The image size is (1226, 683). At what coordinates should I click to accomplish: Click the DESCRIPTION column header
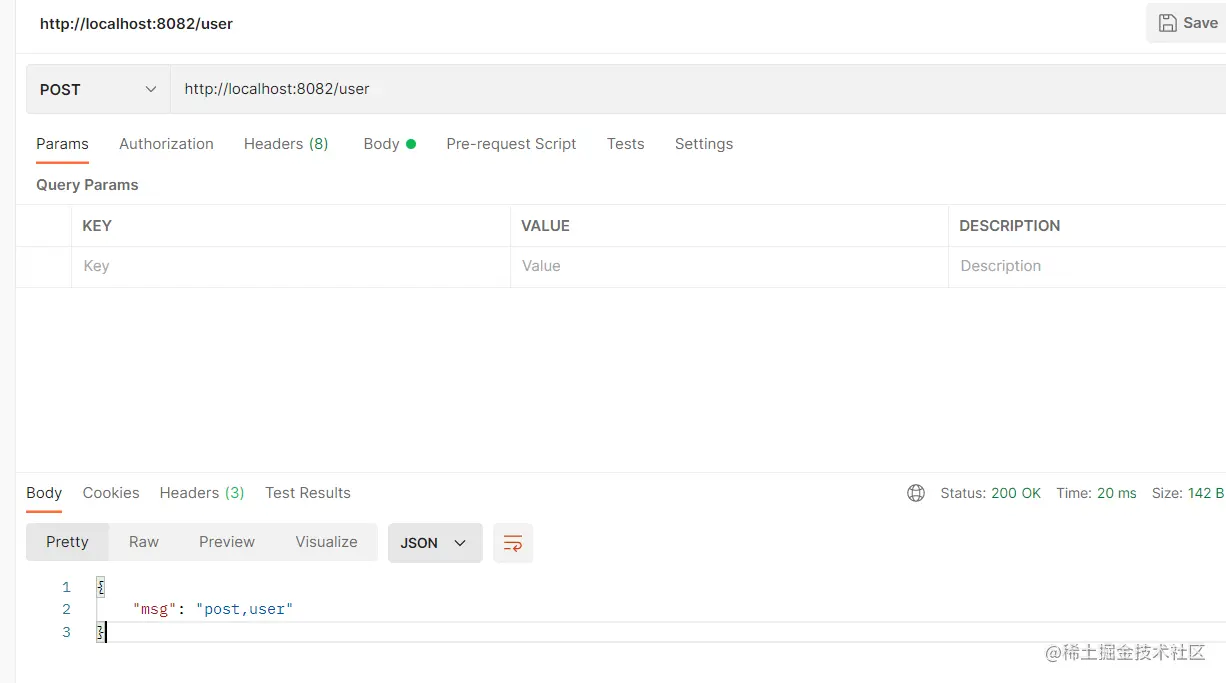click(1010, 226)
